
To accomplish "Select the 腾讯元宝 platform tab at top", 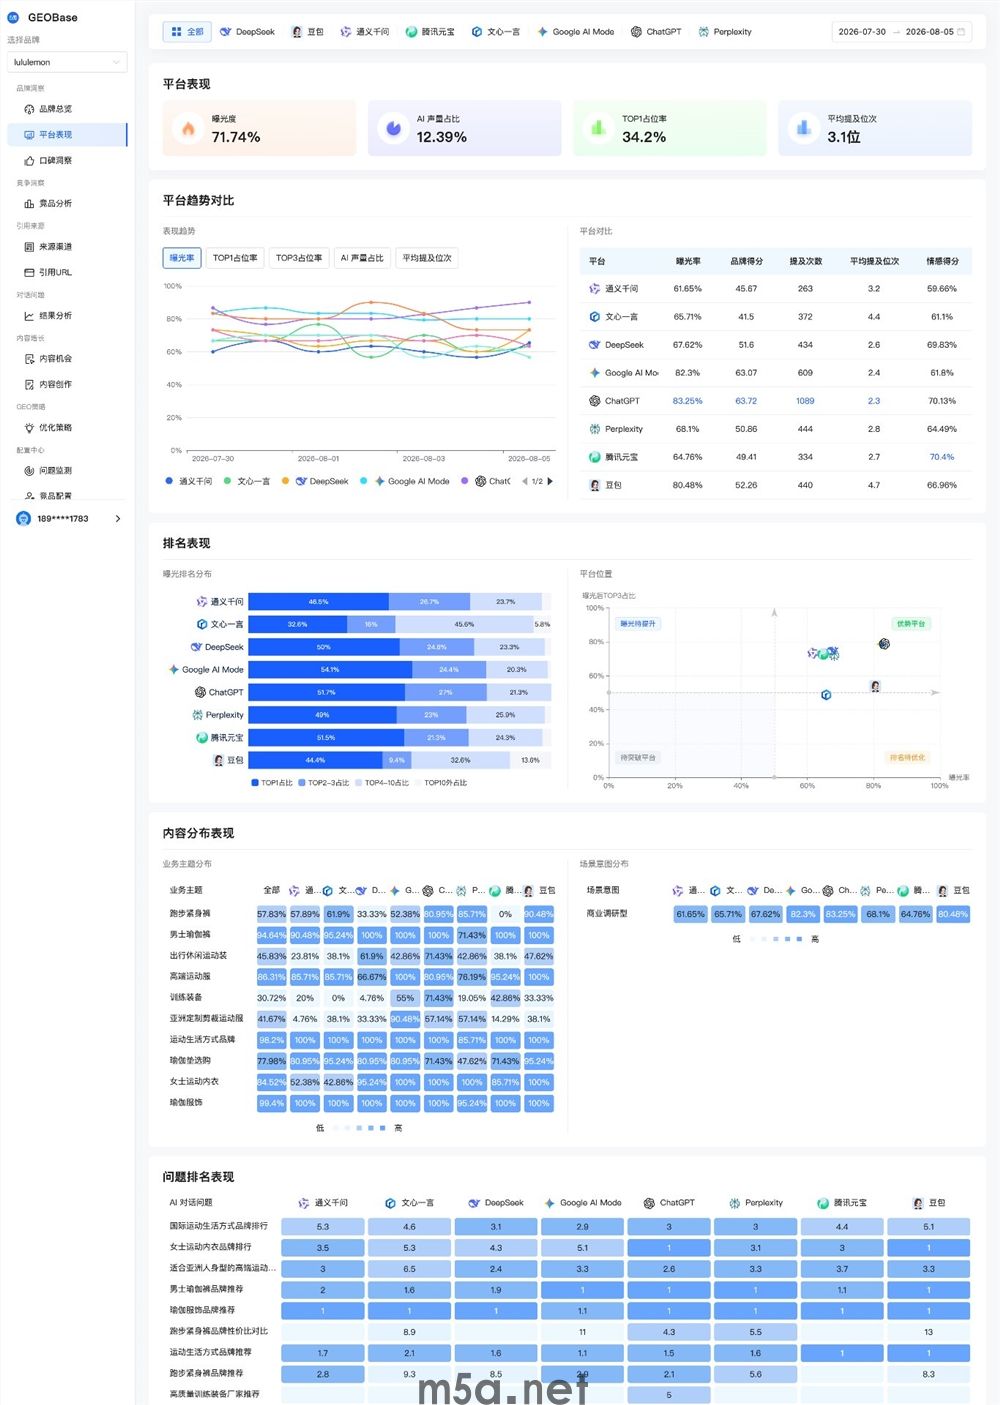I will click(430, 32).
